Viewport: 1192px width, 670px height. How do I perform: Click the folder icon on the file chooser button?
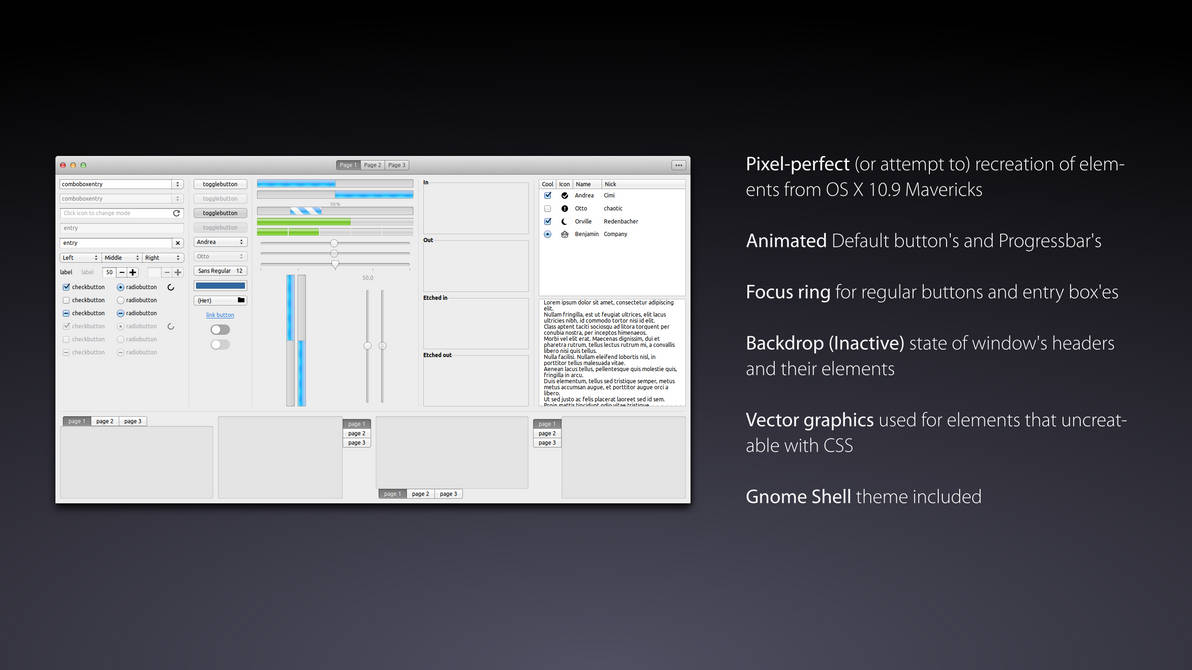click(240, 301)
